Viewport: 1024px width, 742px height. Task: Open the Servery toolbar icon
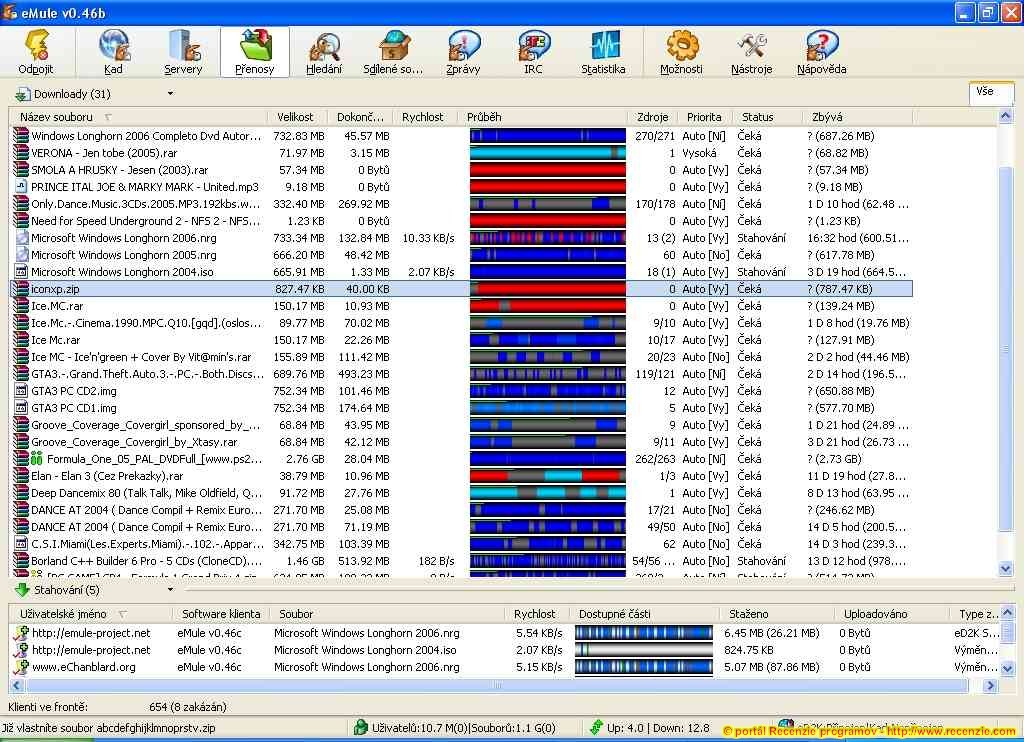coord(183,52)
